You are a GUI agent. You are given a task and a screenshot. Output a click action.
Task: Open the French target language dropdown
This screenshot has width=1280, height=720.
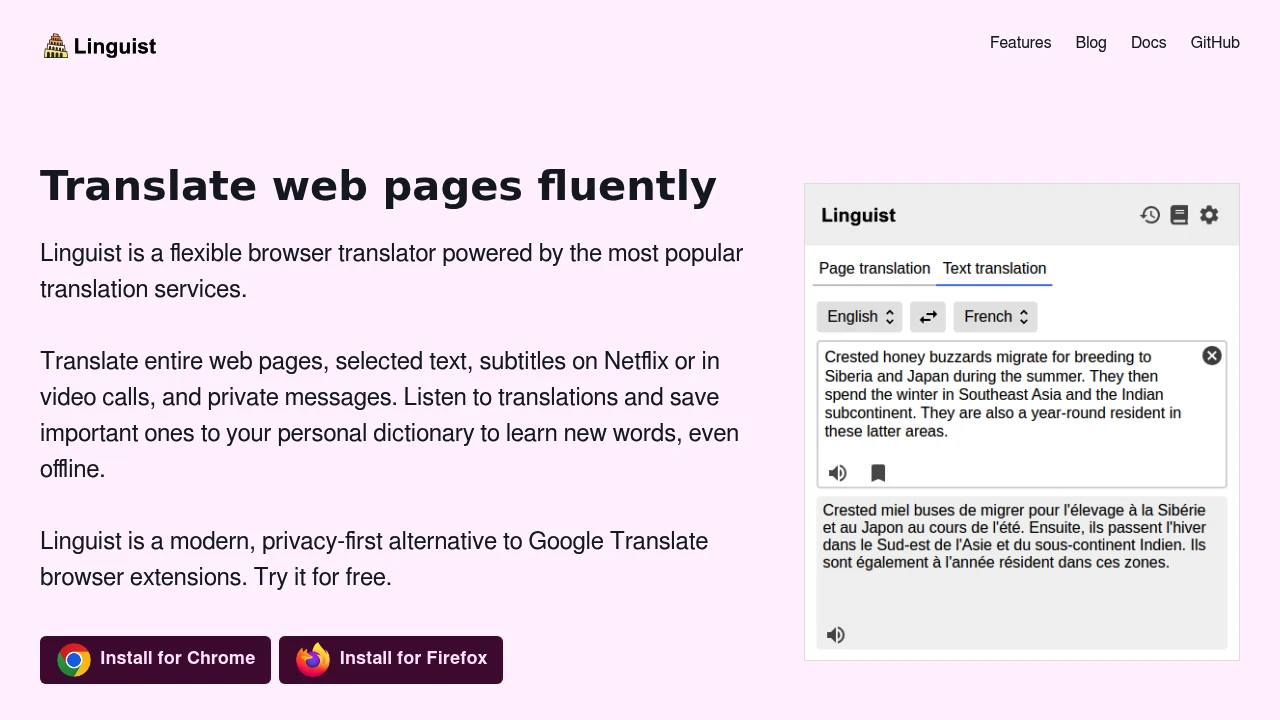[995, 317]
